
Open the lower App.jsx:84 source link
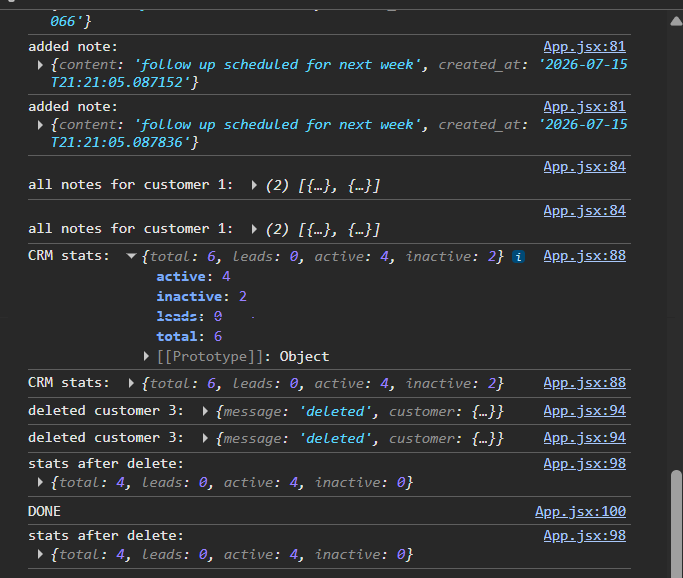[x=585, y=211]
